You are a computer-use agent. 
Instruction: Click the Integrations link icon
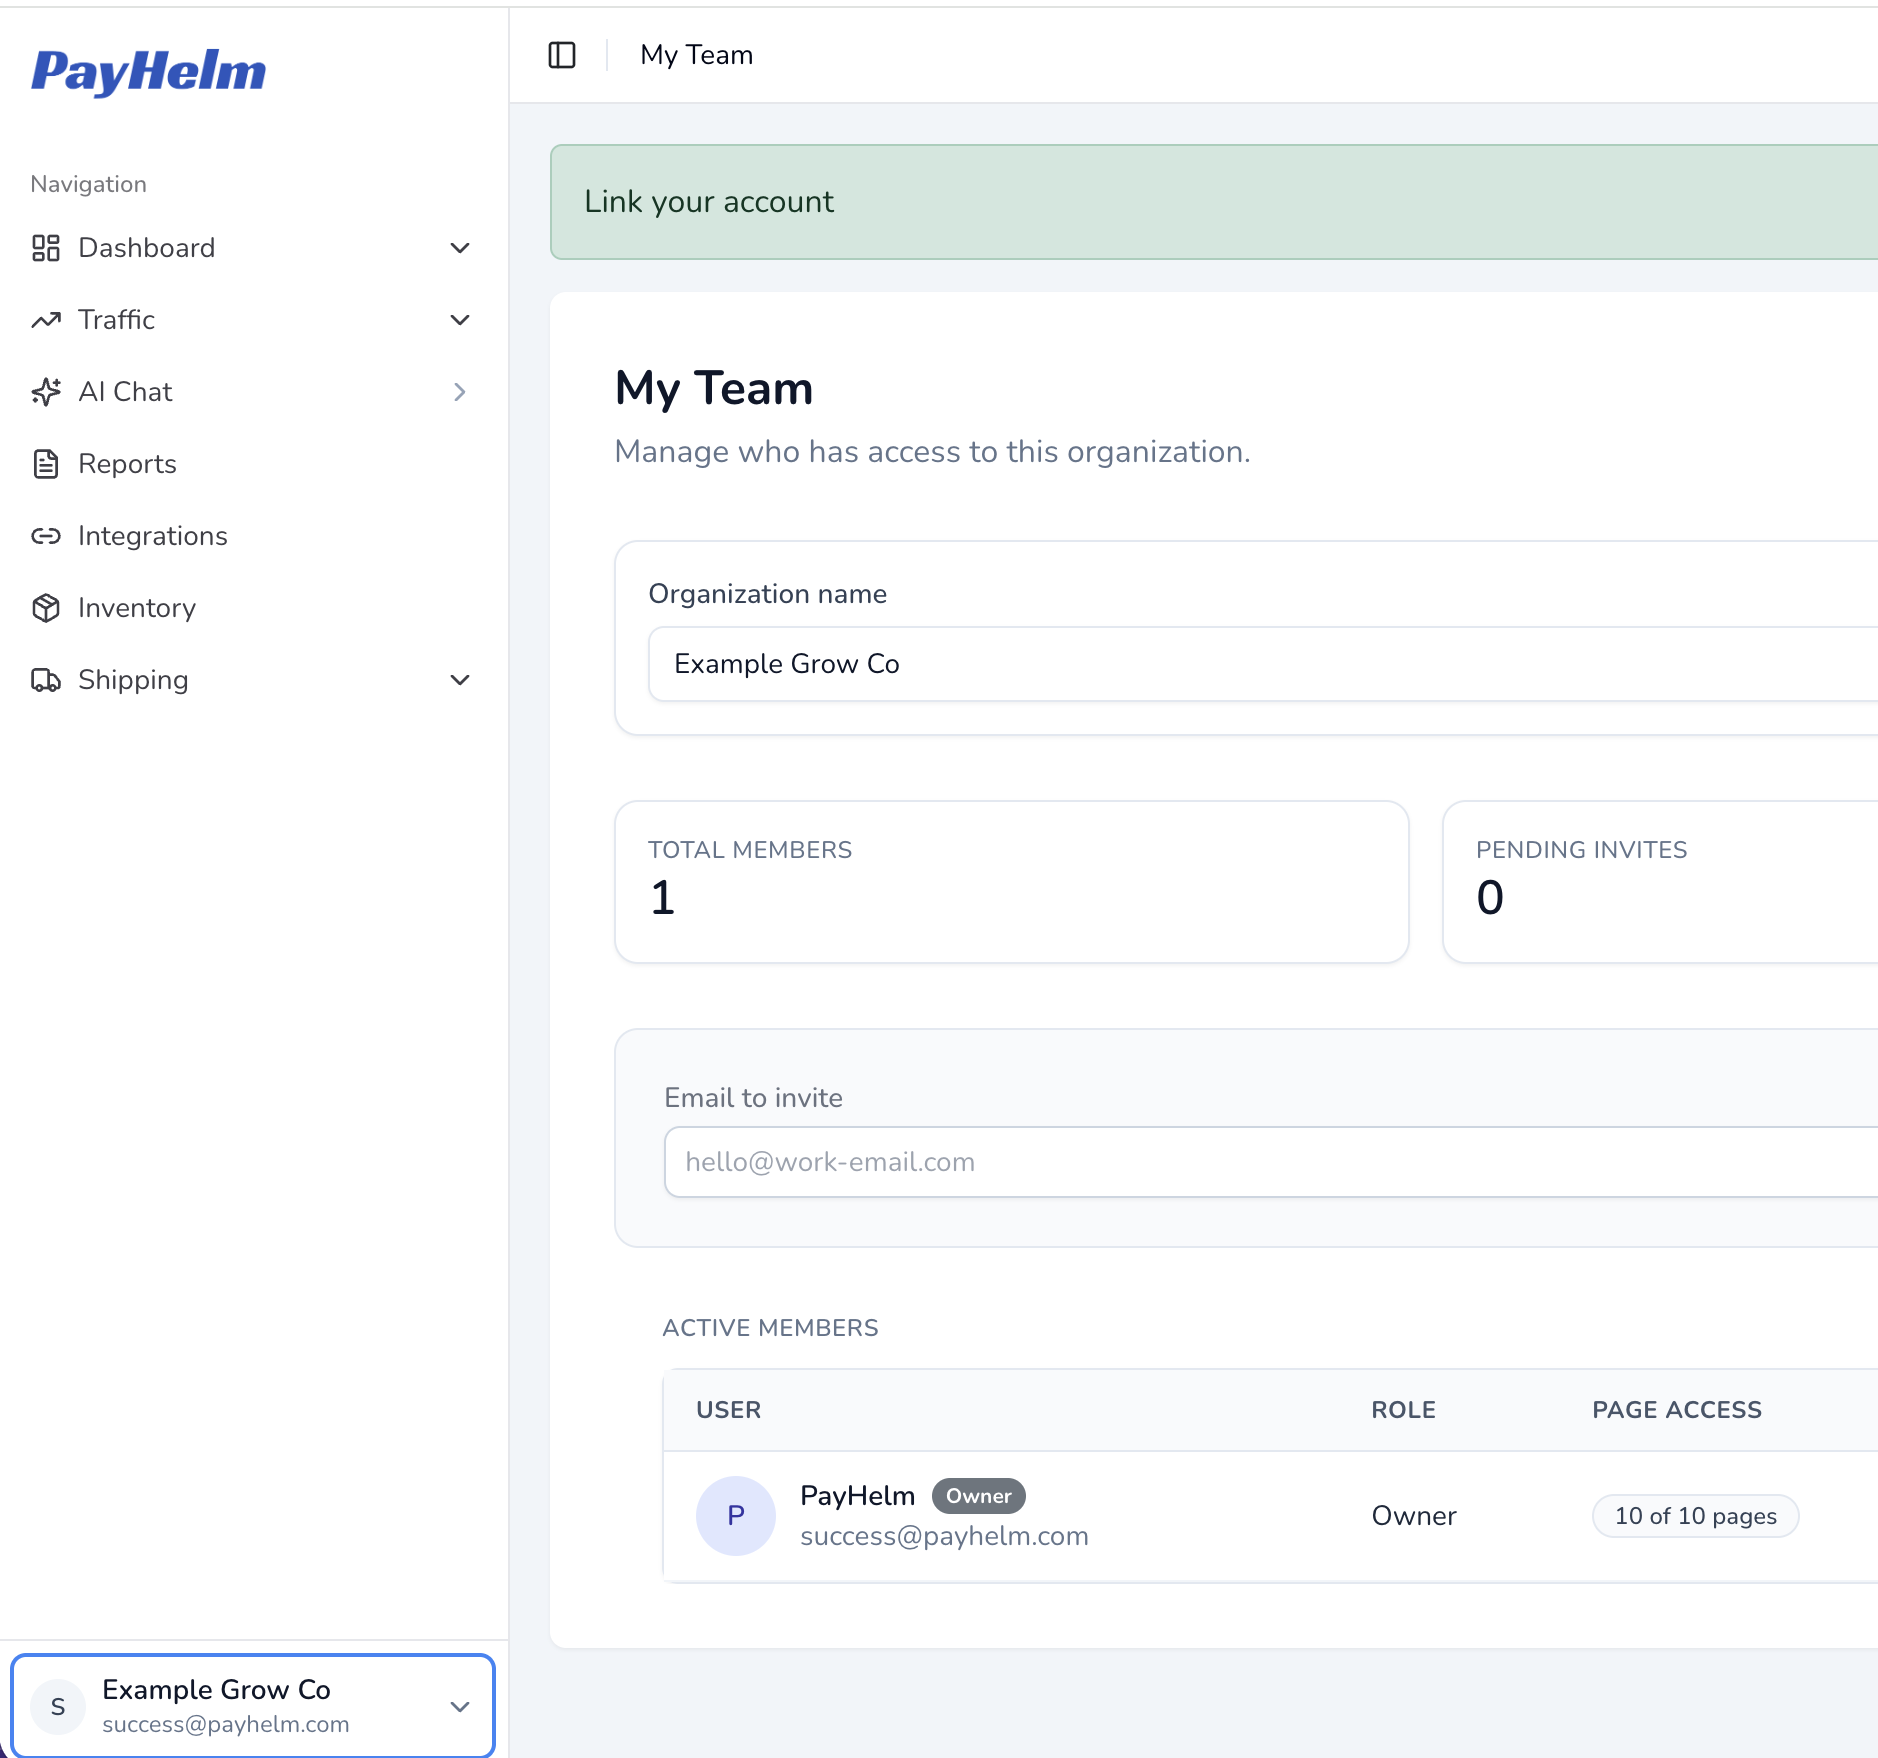(46, 536)
